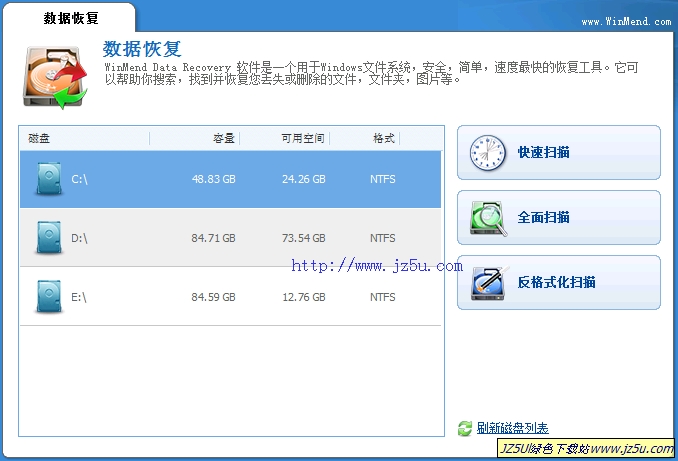Image resolution: width=678 pixels, height=461 pixels.
Task: Select the E:\ label text
Action: (x=79, y=297)
